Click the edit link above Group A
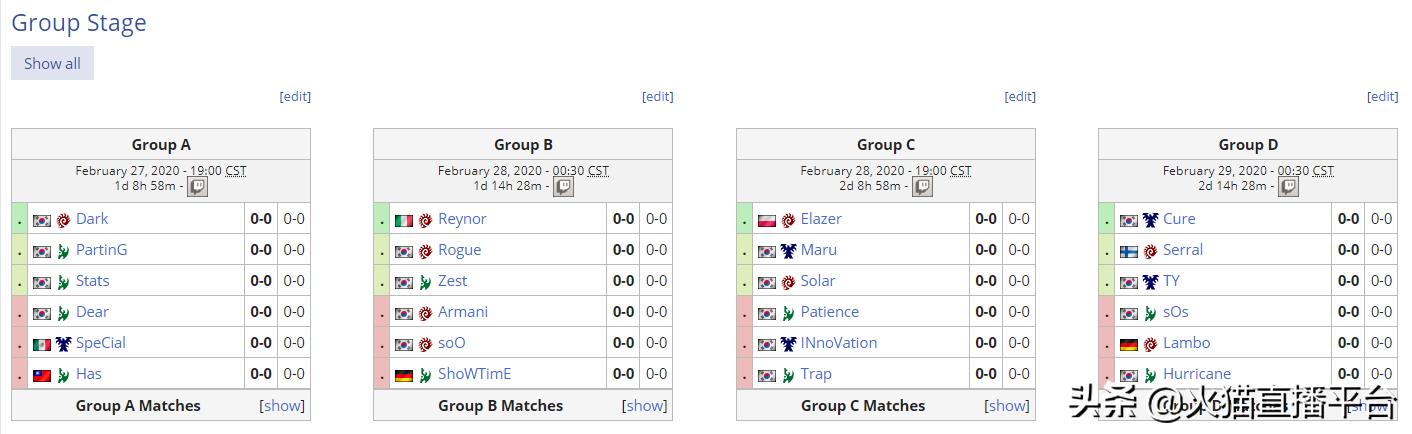The height and width of the screenshot is (434, 1412). click(295, 97)
